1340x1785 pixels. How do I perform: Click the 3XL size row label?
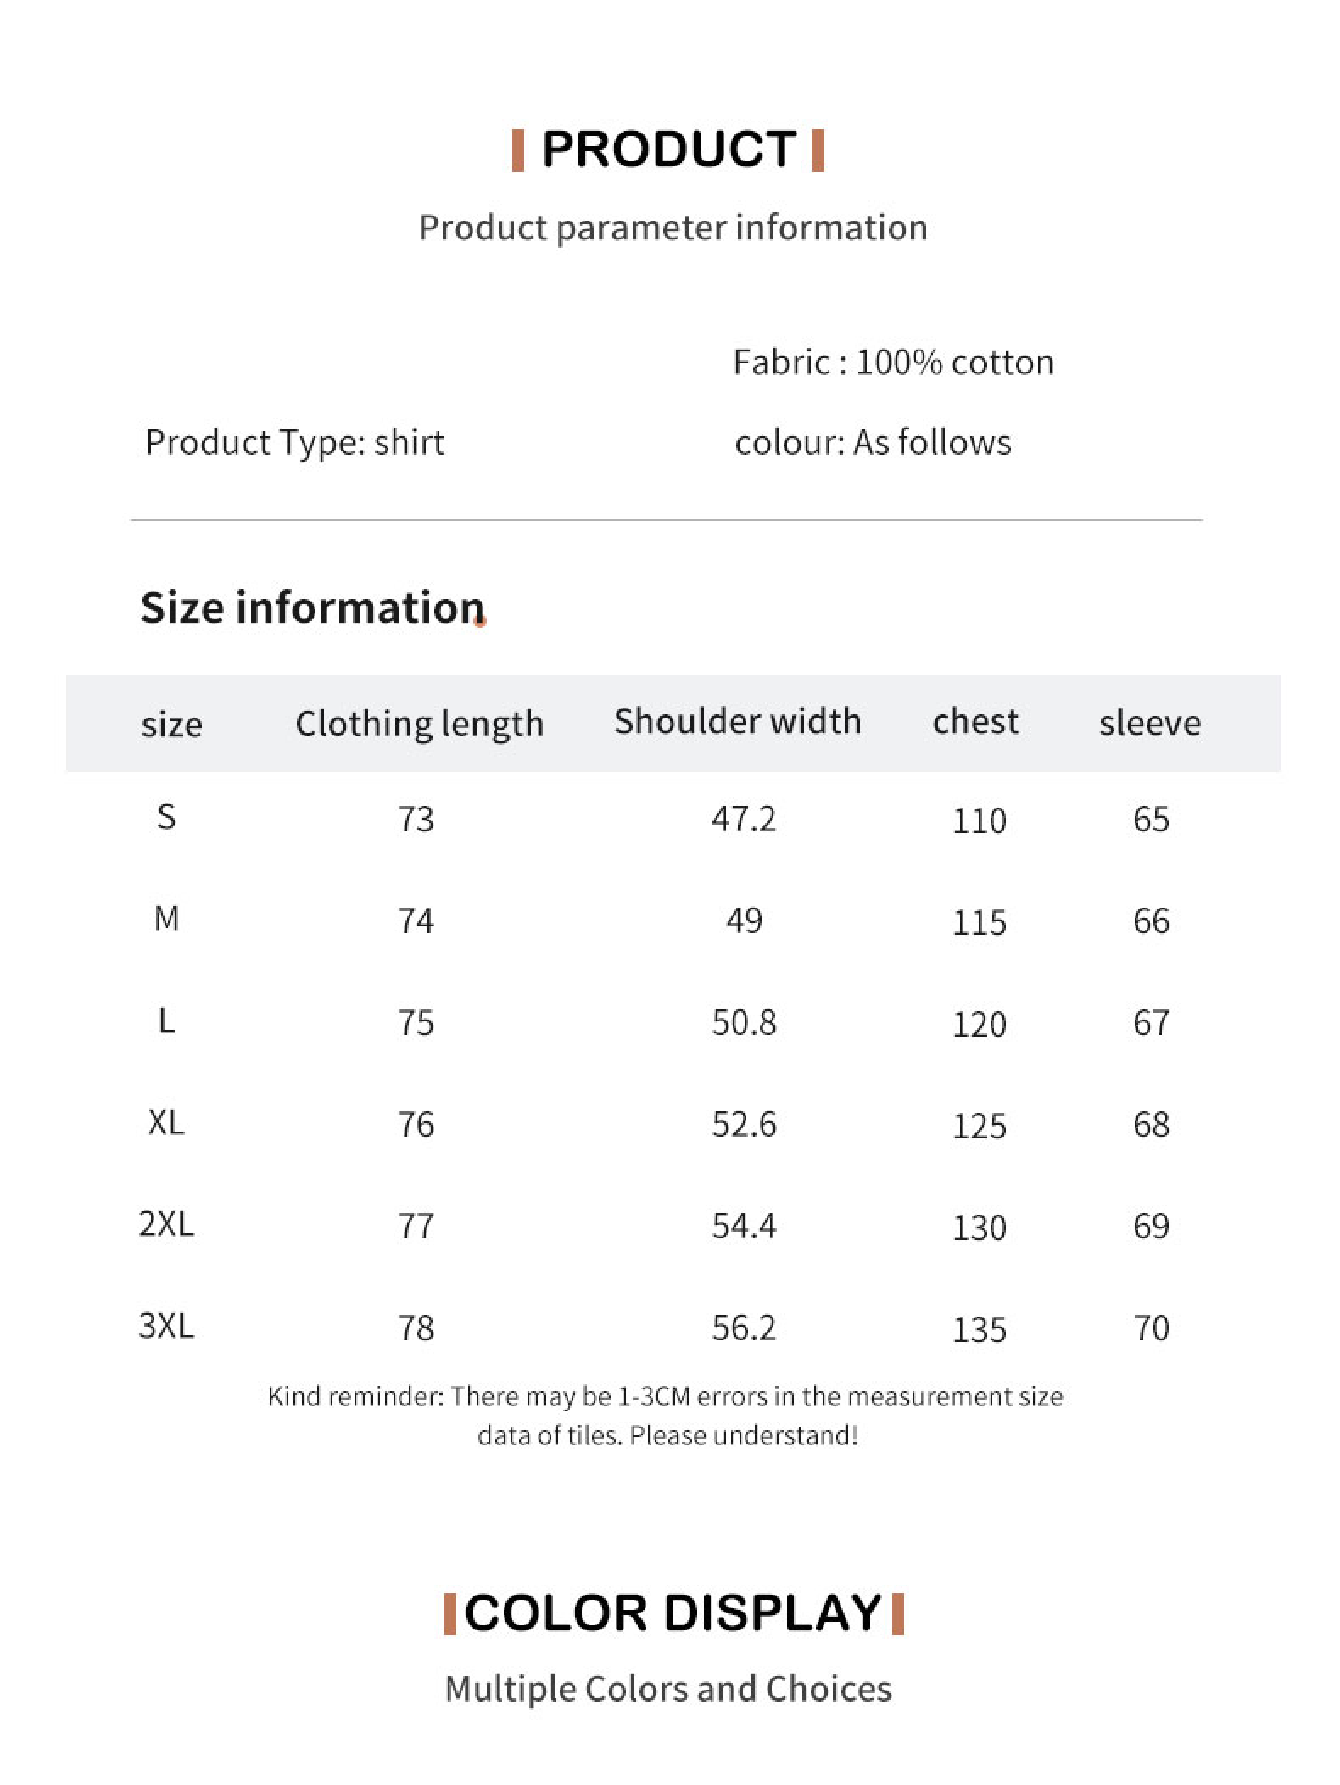[x=166, y=1325]
